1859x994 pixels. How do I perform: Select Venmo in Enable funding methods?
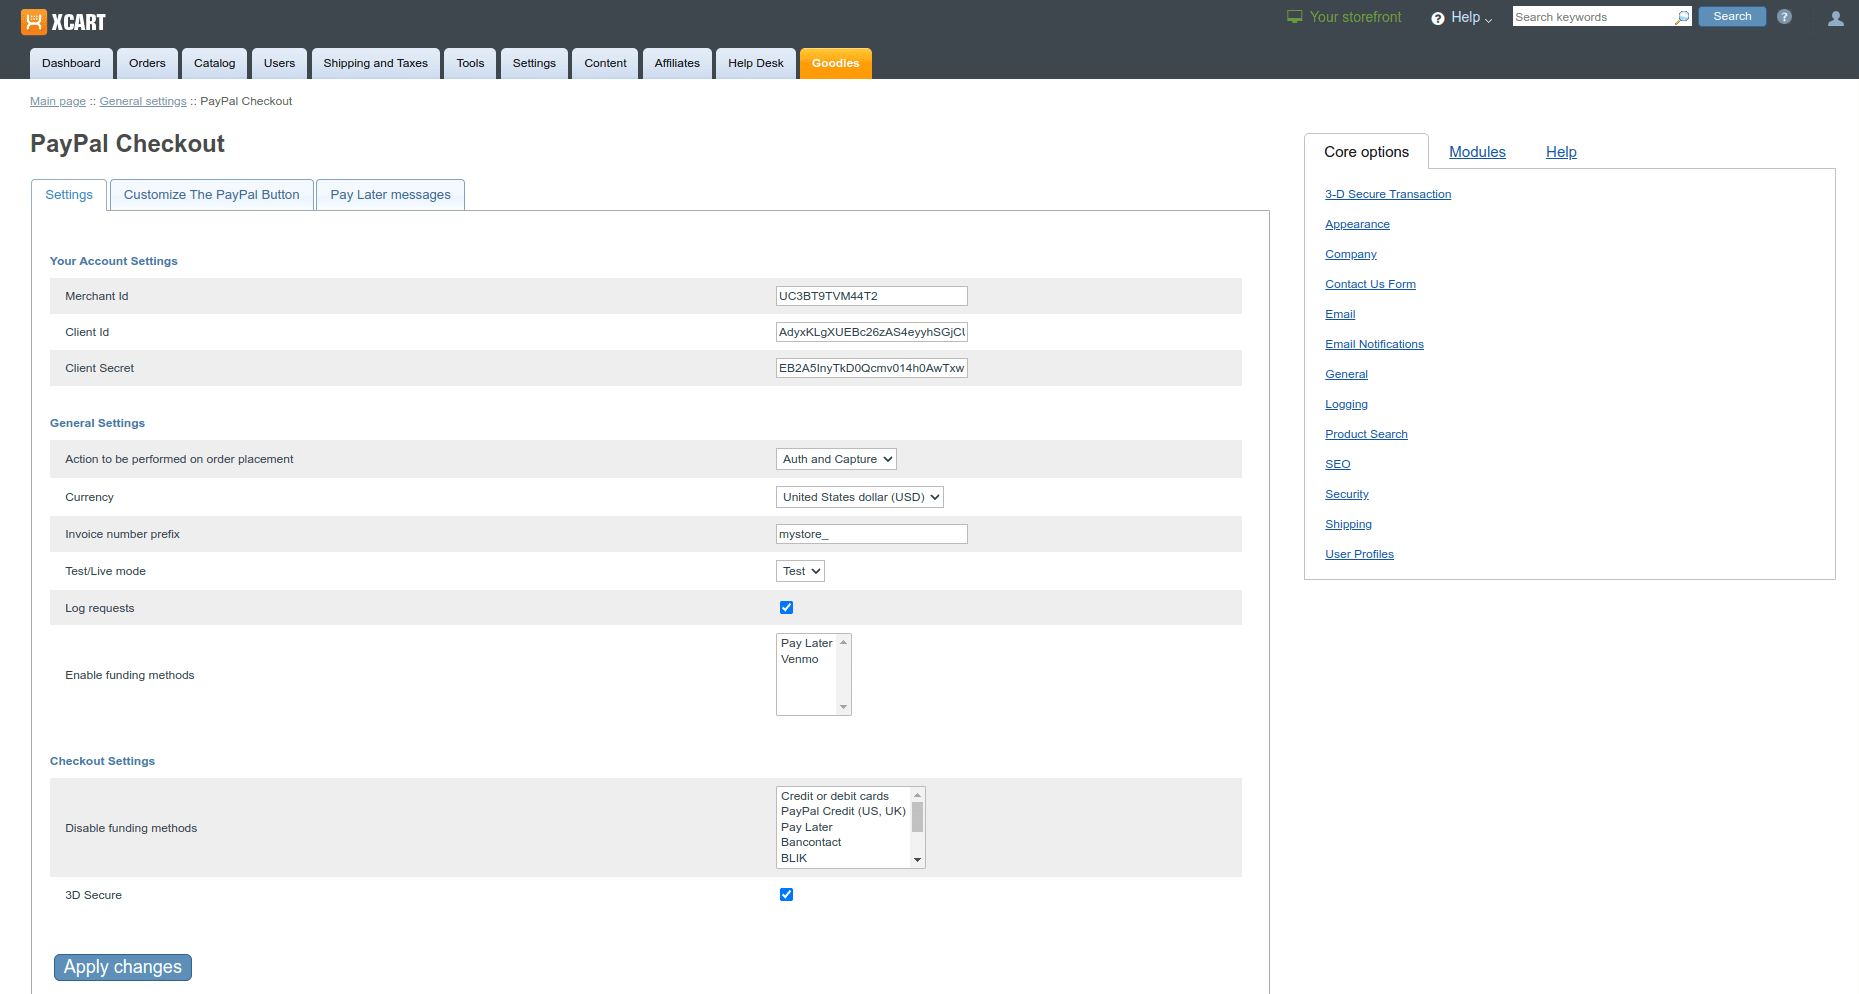[800, 659]
